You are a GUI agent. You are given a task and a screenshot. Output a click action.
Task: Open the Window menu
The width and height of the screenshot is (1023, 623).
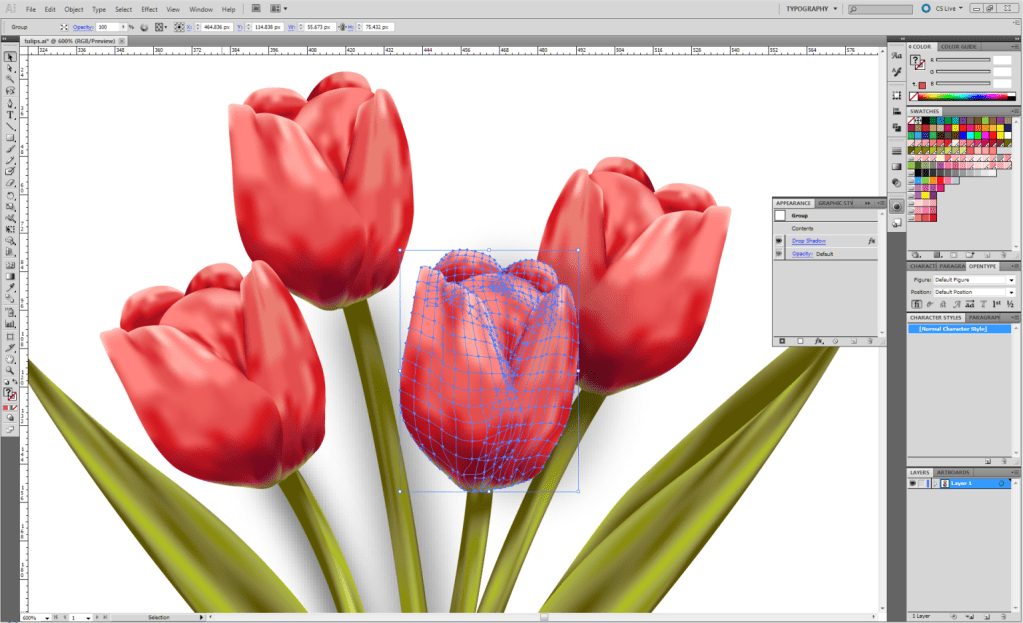click(x=200, y=9)
